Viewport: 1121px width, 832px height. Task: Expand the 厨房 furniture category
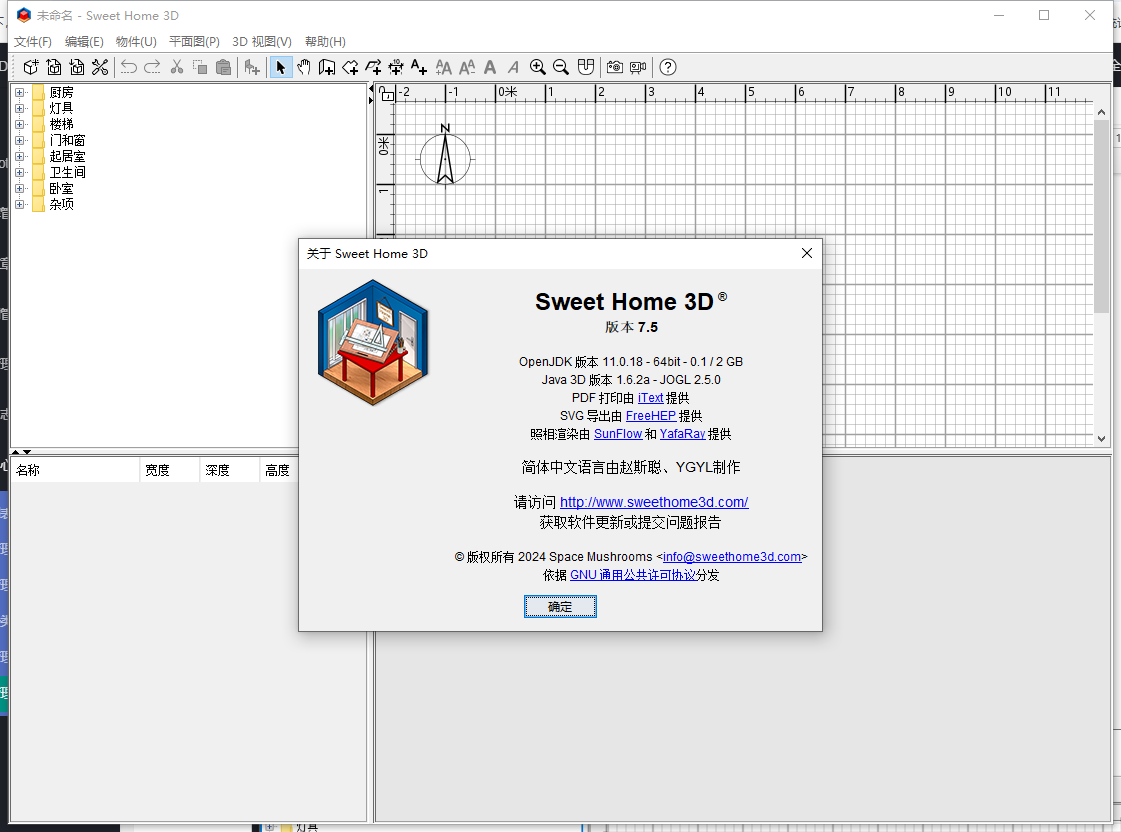pyautogui.click(x=19, y=92)
